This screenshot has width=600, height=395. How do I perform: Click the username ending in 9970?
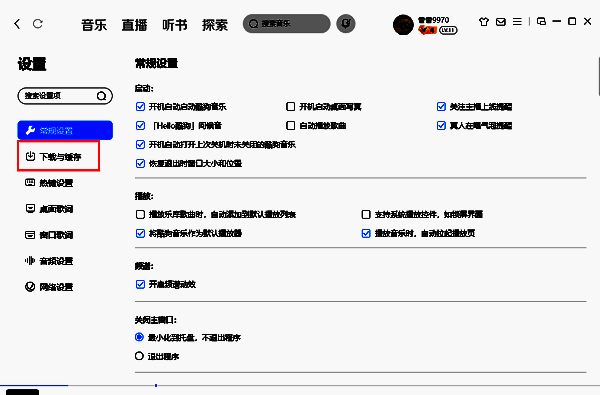pyautogui.click(x=434, y=20)
